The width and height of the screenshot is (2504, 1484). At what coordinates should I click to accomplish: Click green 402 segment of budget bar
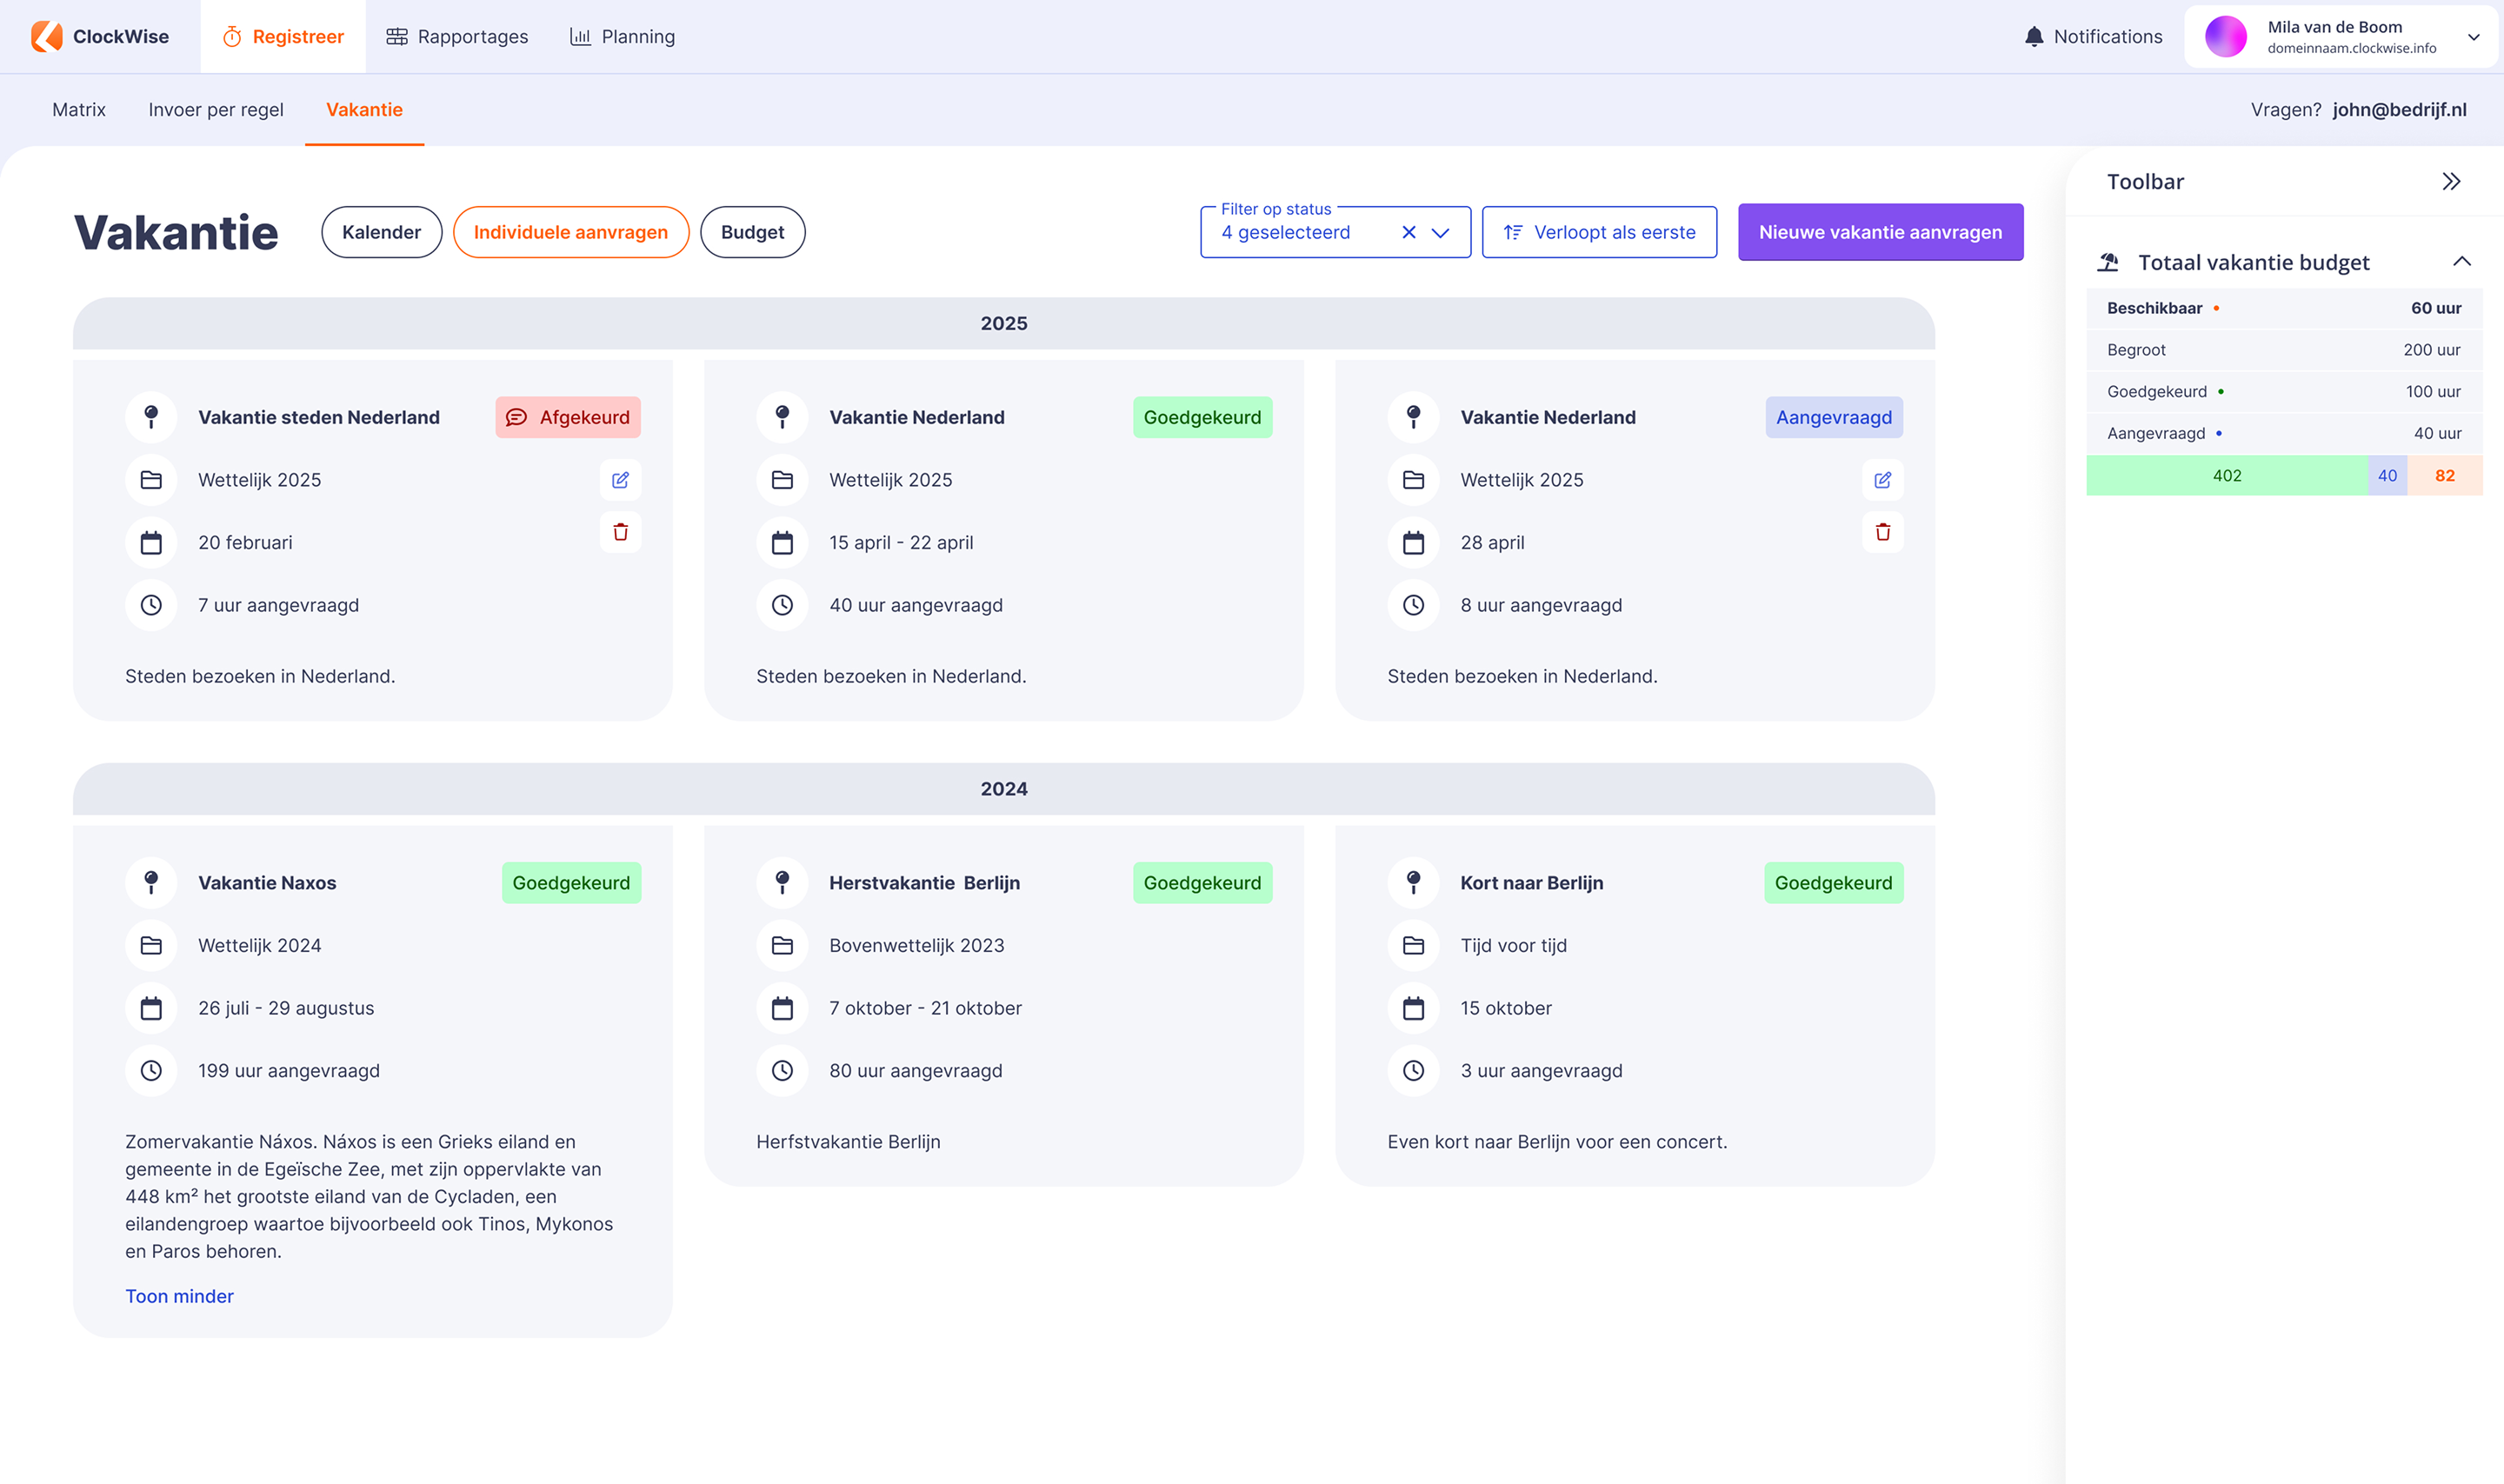(x=2226, y=476)
